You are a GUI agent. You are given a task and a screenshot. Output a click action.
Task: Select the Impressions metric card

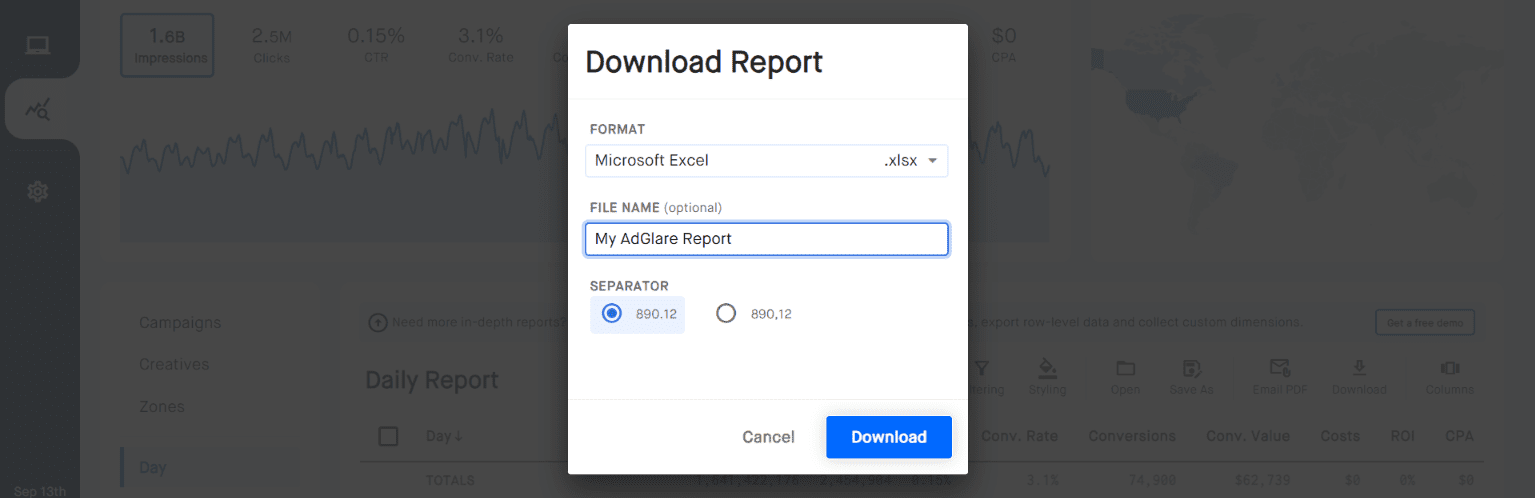click(x=167, y=46)
